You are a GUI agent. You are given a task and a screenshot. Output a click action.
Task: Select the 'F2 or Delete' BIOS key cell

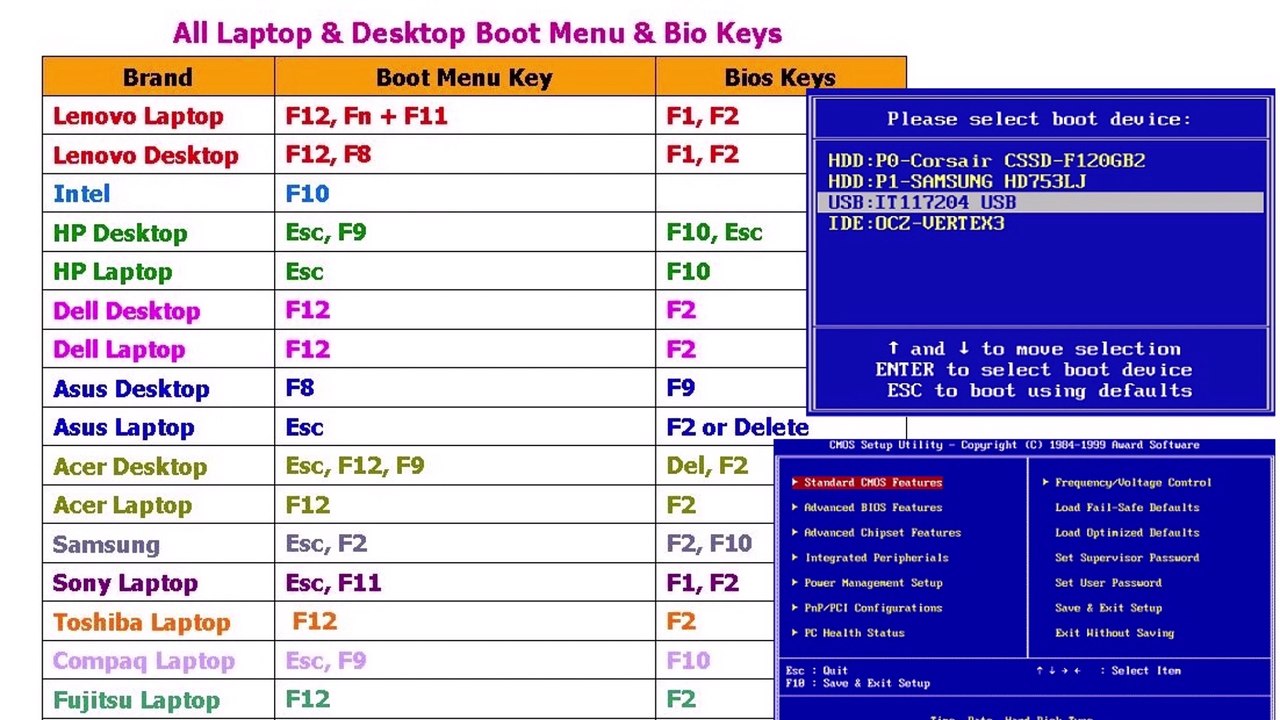click(x=737, y=428)
